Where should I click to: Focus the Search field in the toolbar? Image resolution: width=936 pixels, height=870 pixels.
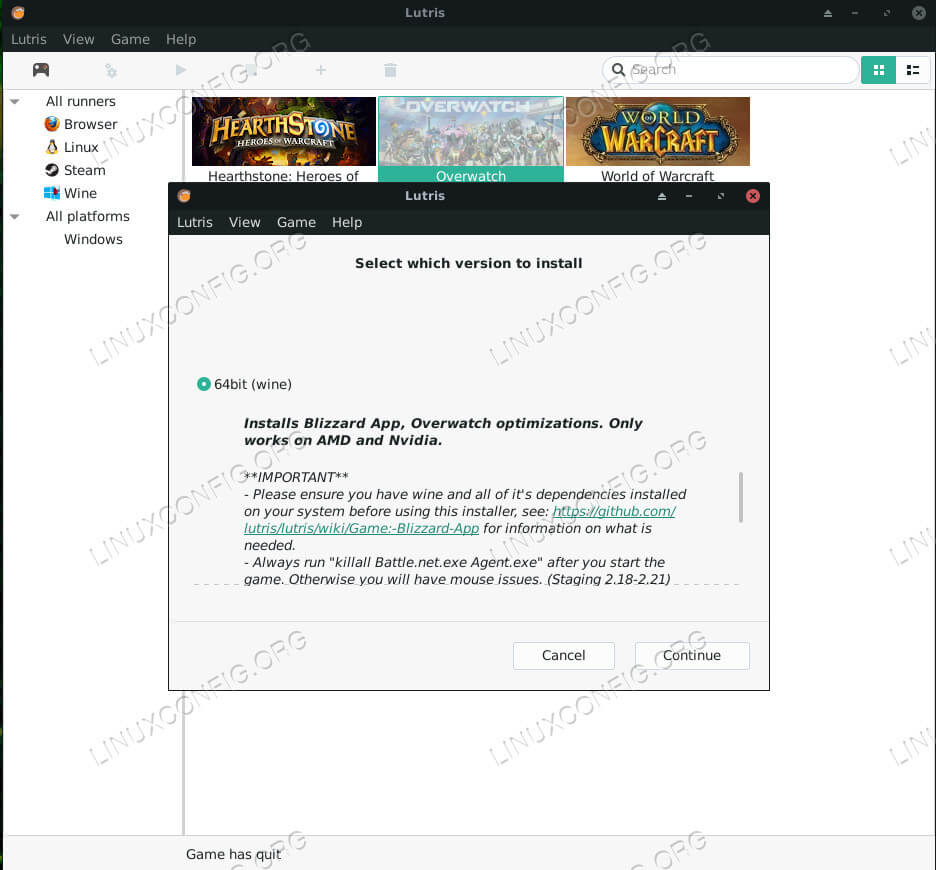pyautogui.click(x=730, y=70)
